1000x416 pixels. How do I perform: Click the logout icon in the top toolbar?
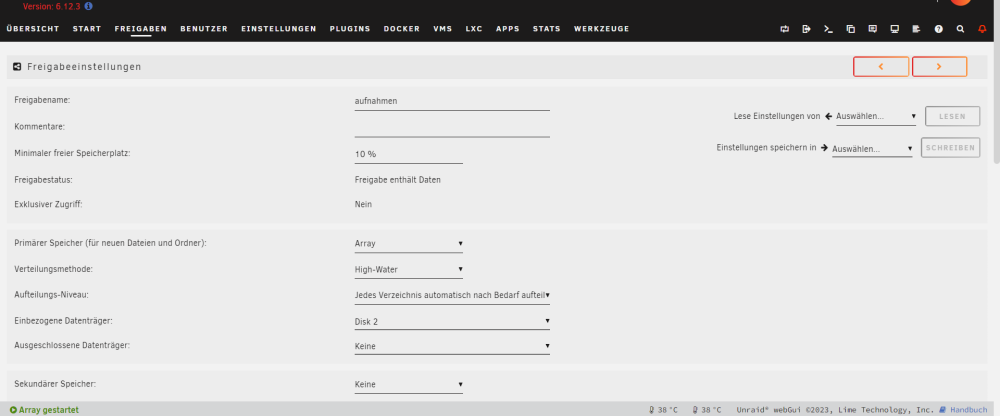806,29
